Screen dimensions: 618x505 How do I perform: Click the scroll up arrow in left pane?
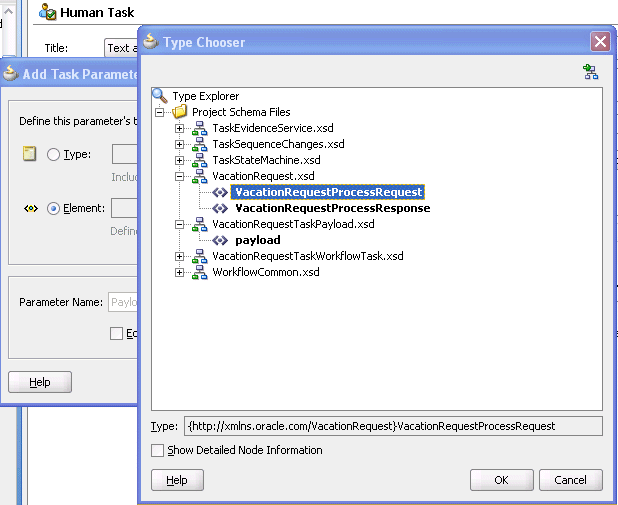(x=9, y=12)
